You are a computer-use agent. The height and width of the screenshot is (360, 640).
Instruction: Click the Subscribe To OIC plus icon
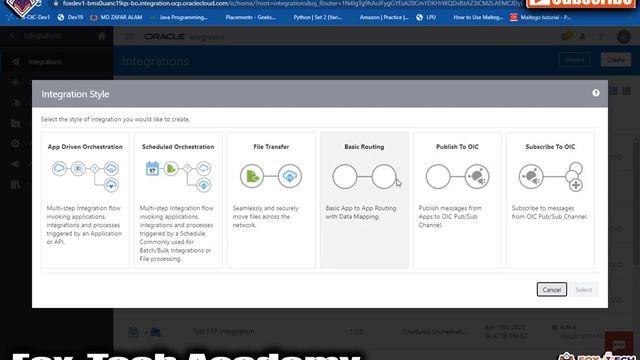coord(576,185)
